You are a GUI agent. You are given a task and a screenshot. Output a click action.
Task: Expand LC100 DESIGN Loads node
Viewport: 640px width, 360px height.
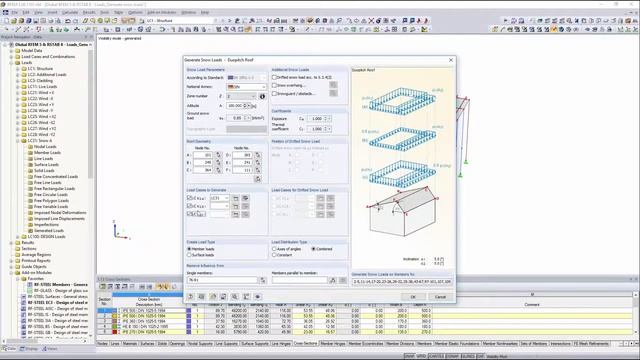tap(18, 237)
